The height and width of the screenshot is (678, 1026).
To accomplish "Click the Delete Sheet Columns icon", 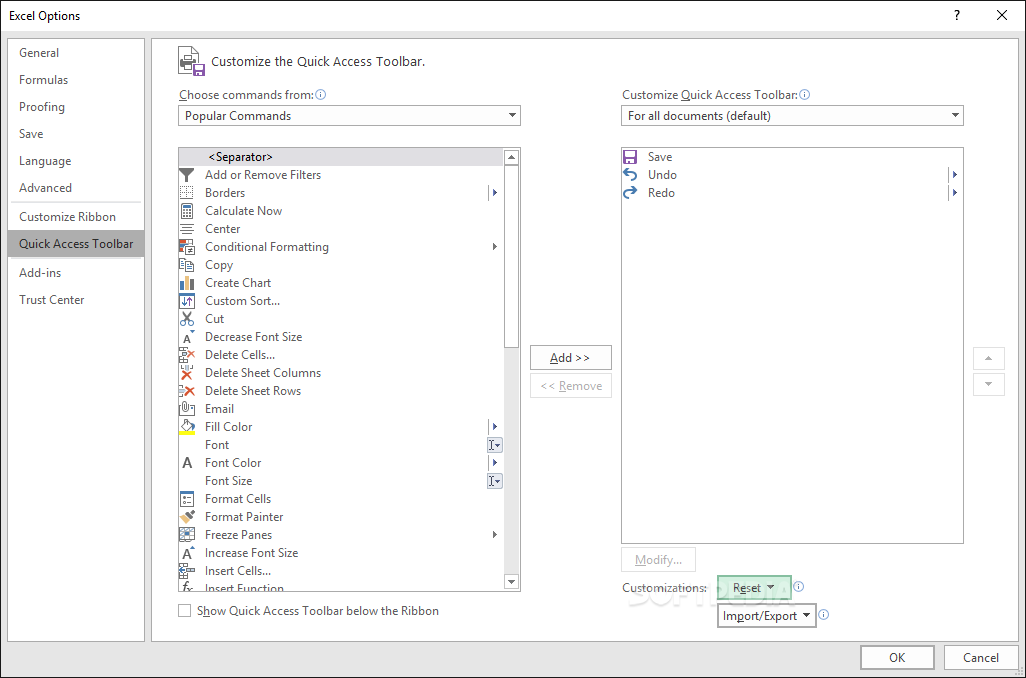I will (x=187, y=372).
